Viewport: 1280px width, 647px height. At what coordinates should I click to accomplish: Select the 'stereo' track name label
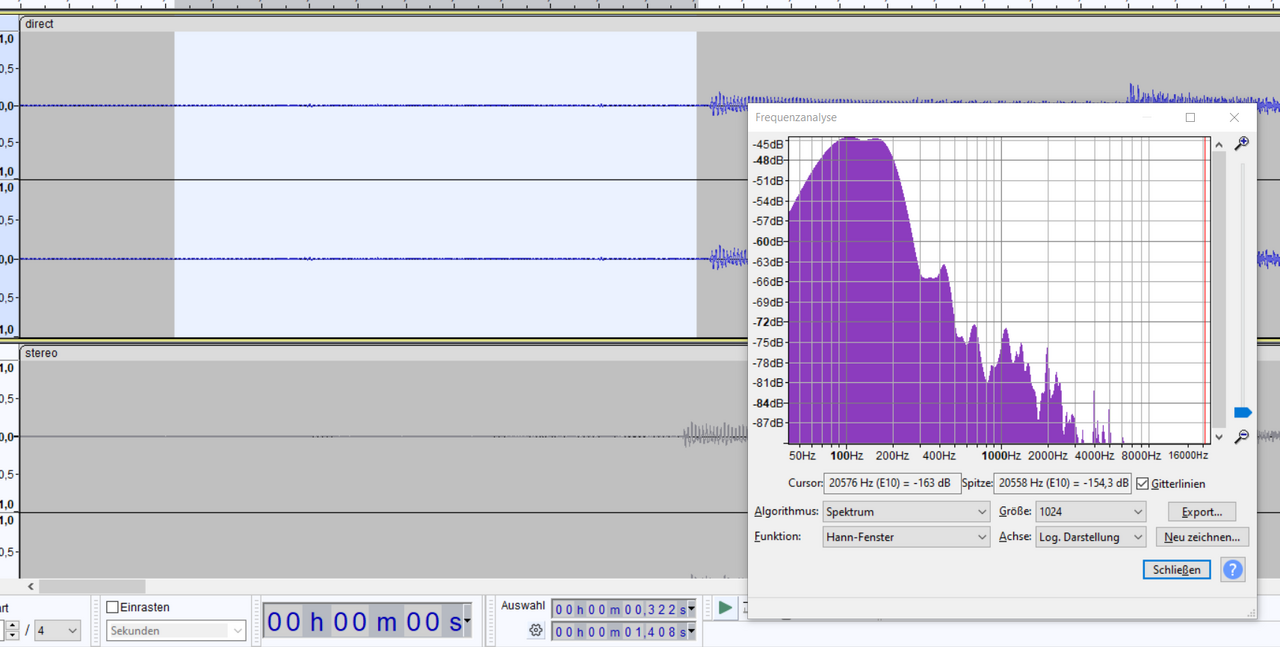point(41,353)
